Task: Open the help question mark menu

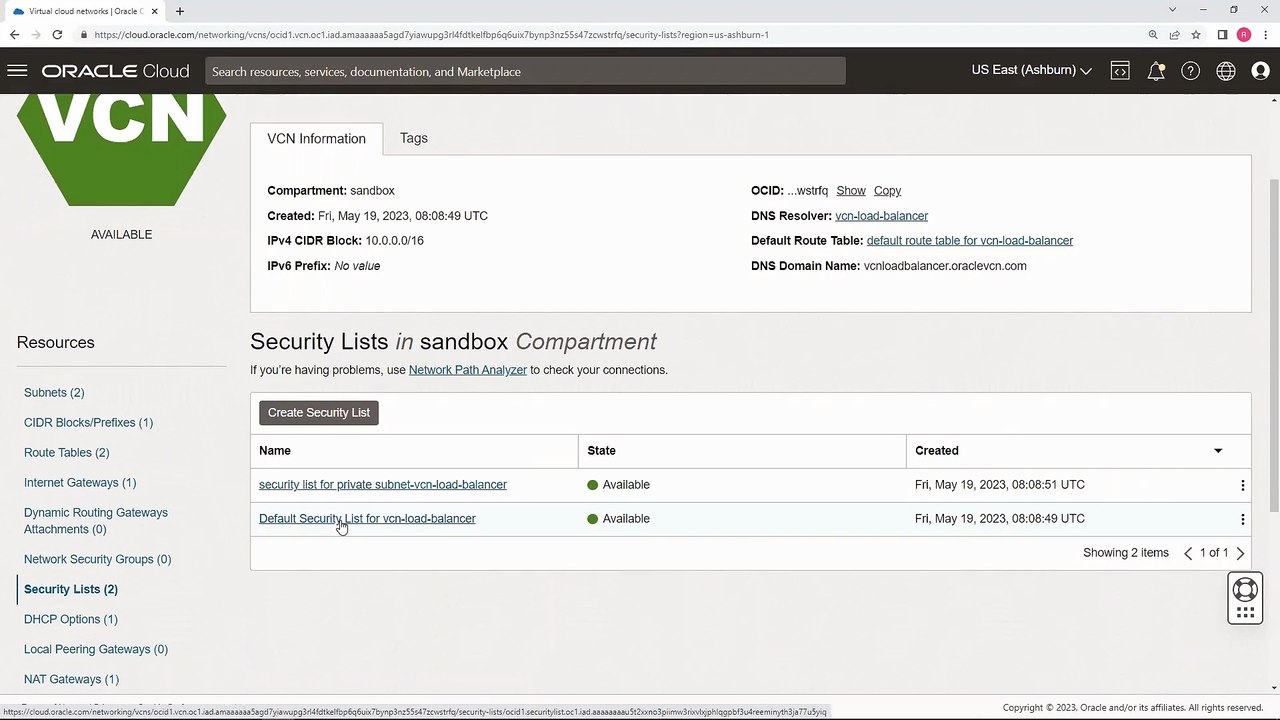Action: click(1190, 71)
